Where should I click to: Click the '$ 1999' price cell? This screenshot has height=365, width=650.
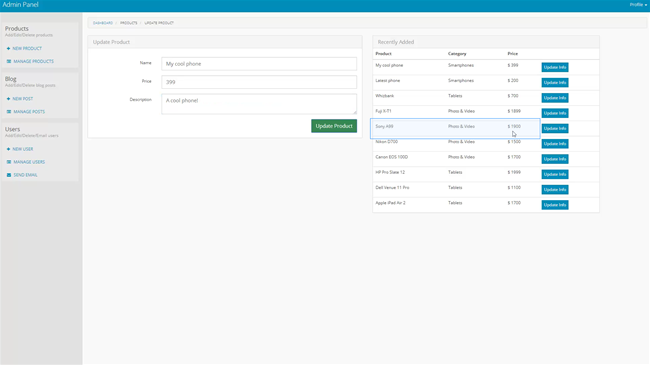pyautogui.click(x=514, y=172)
